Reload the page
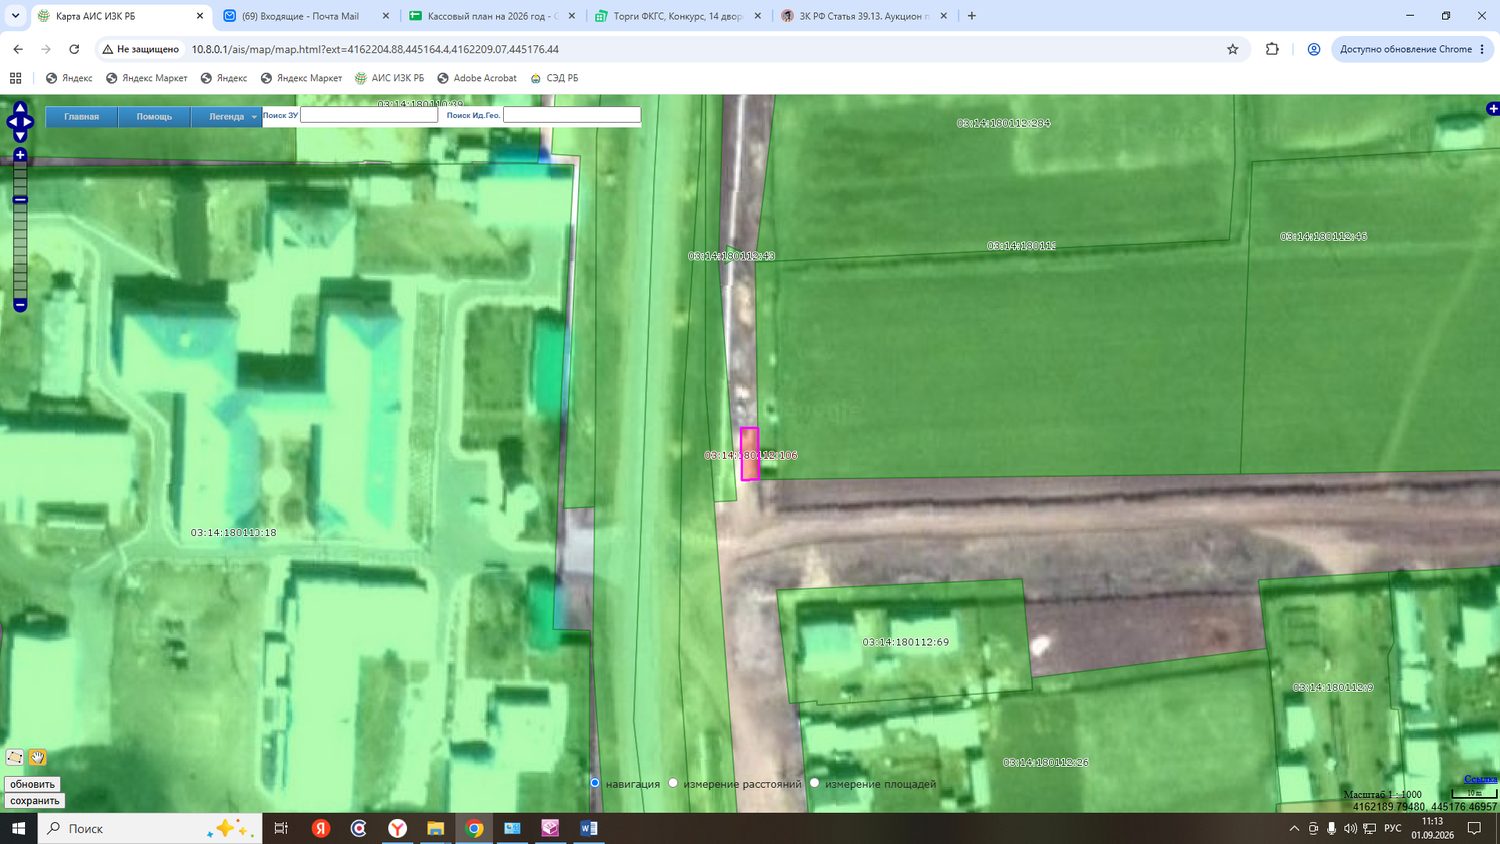This screenshot has height=844, width=1500. (74, 49)
